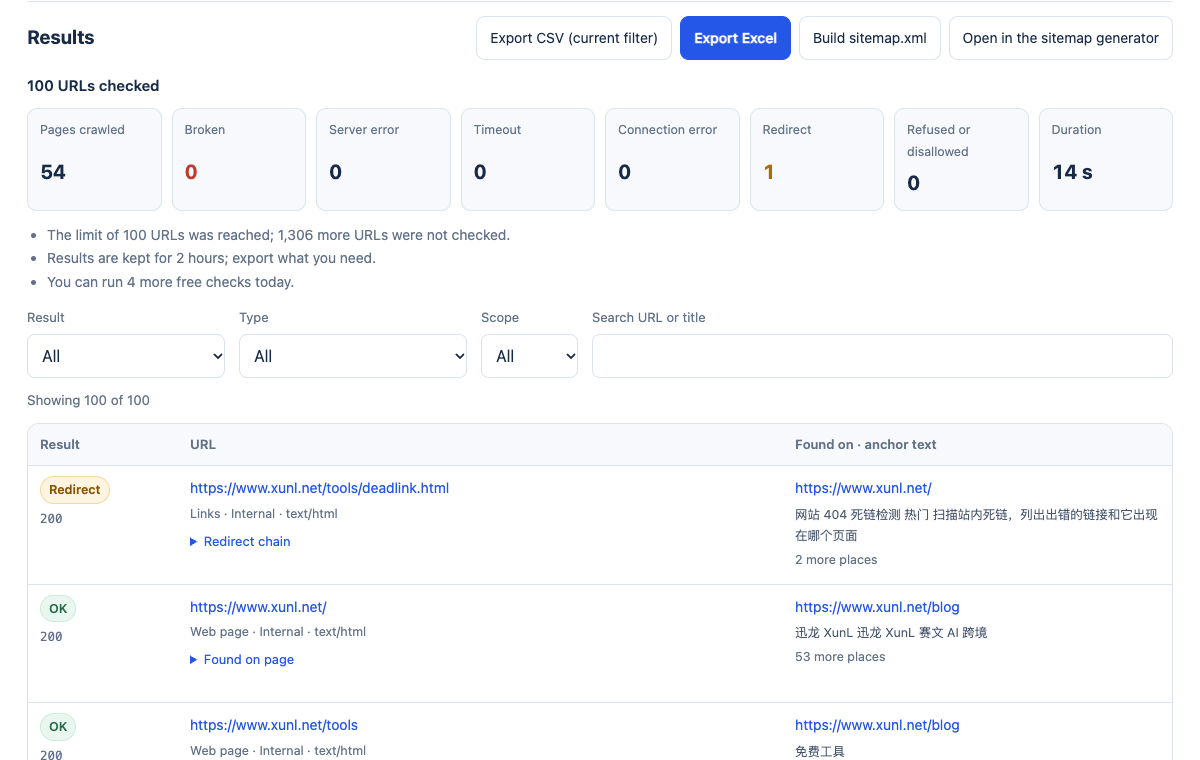This screenshot has width=1200, height=760.
Task: Open the Result filter dropdown
Action: 126,356
